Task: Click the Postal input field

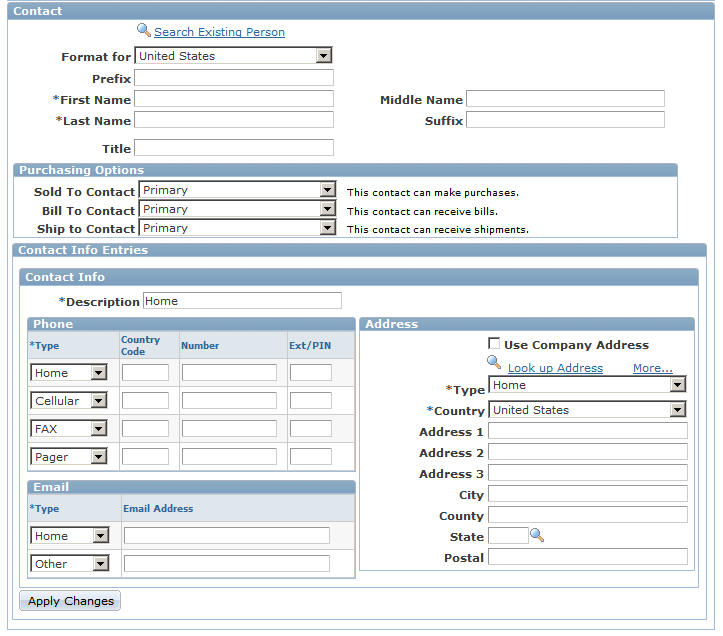Action: click(588, 557)
